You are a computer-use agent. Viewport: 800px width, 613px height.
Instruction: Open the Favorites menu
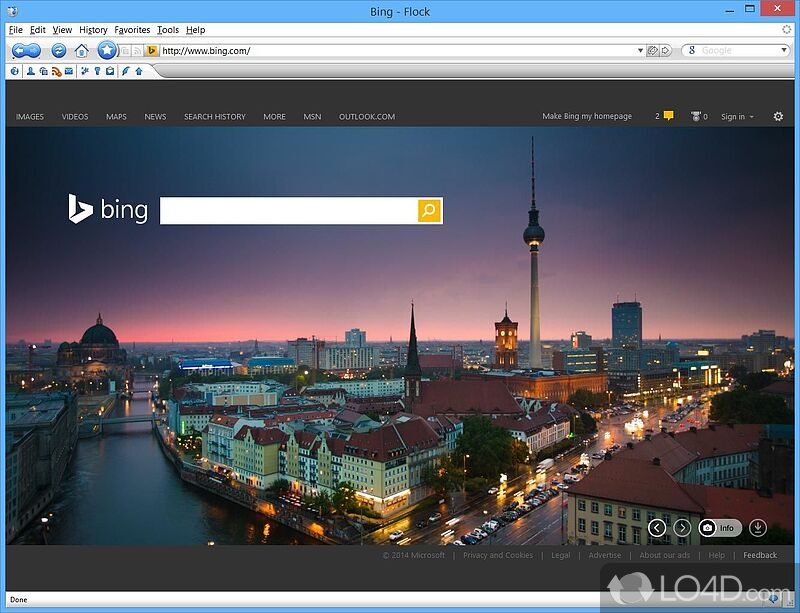[x=132, y=30]
